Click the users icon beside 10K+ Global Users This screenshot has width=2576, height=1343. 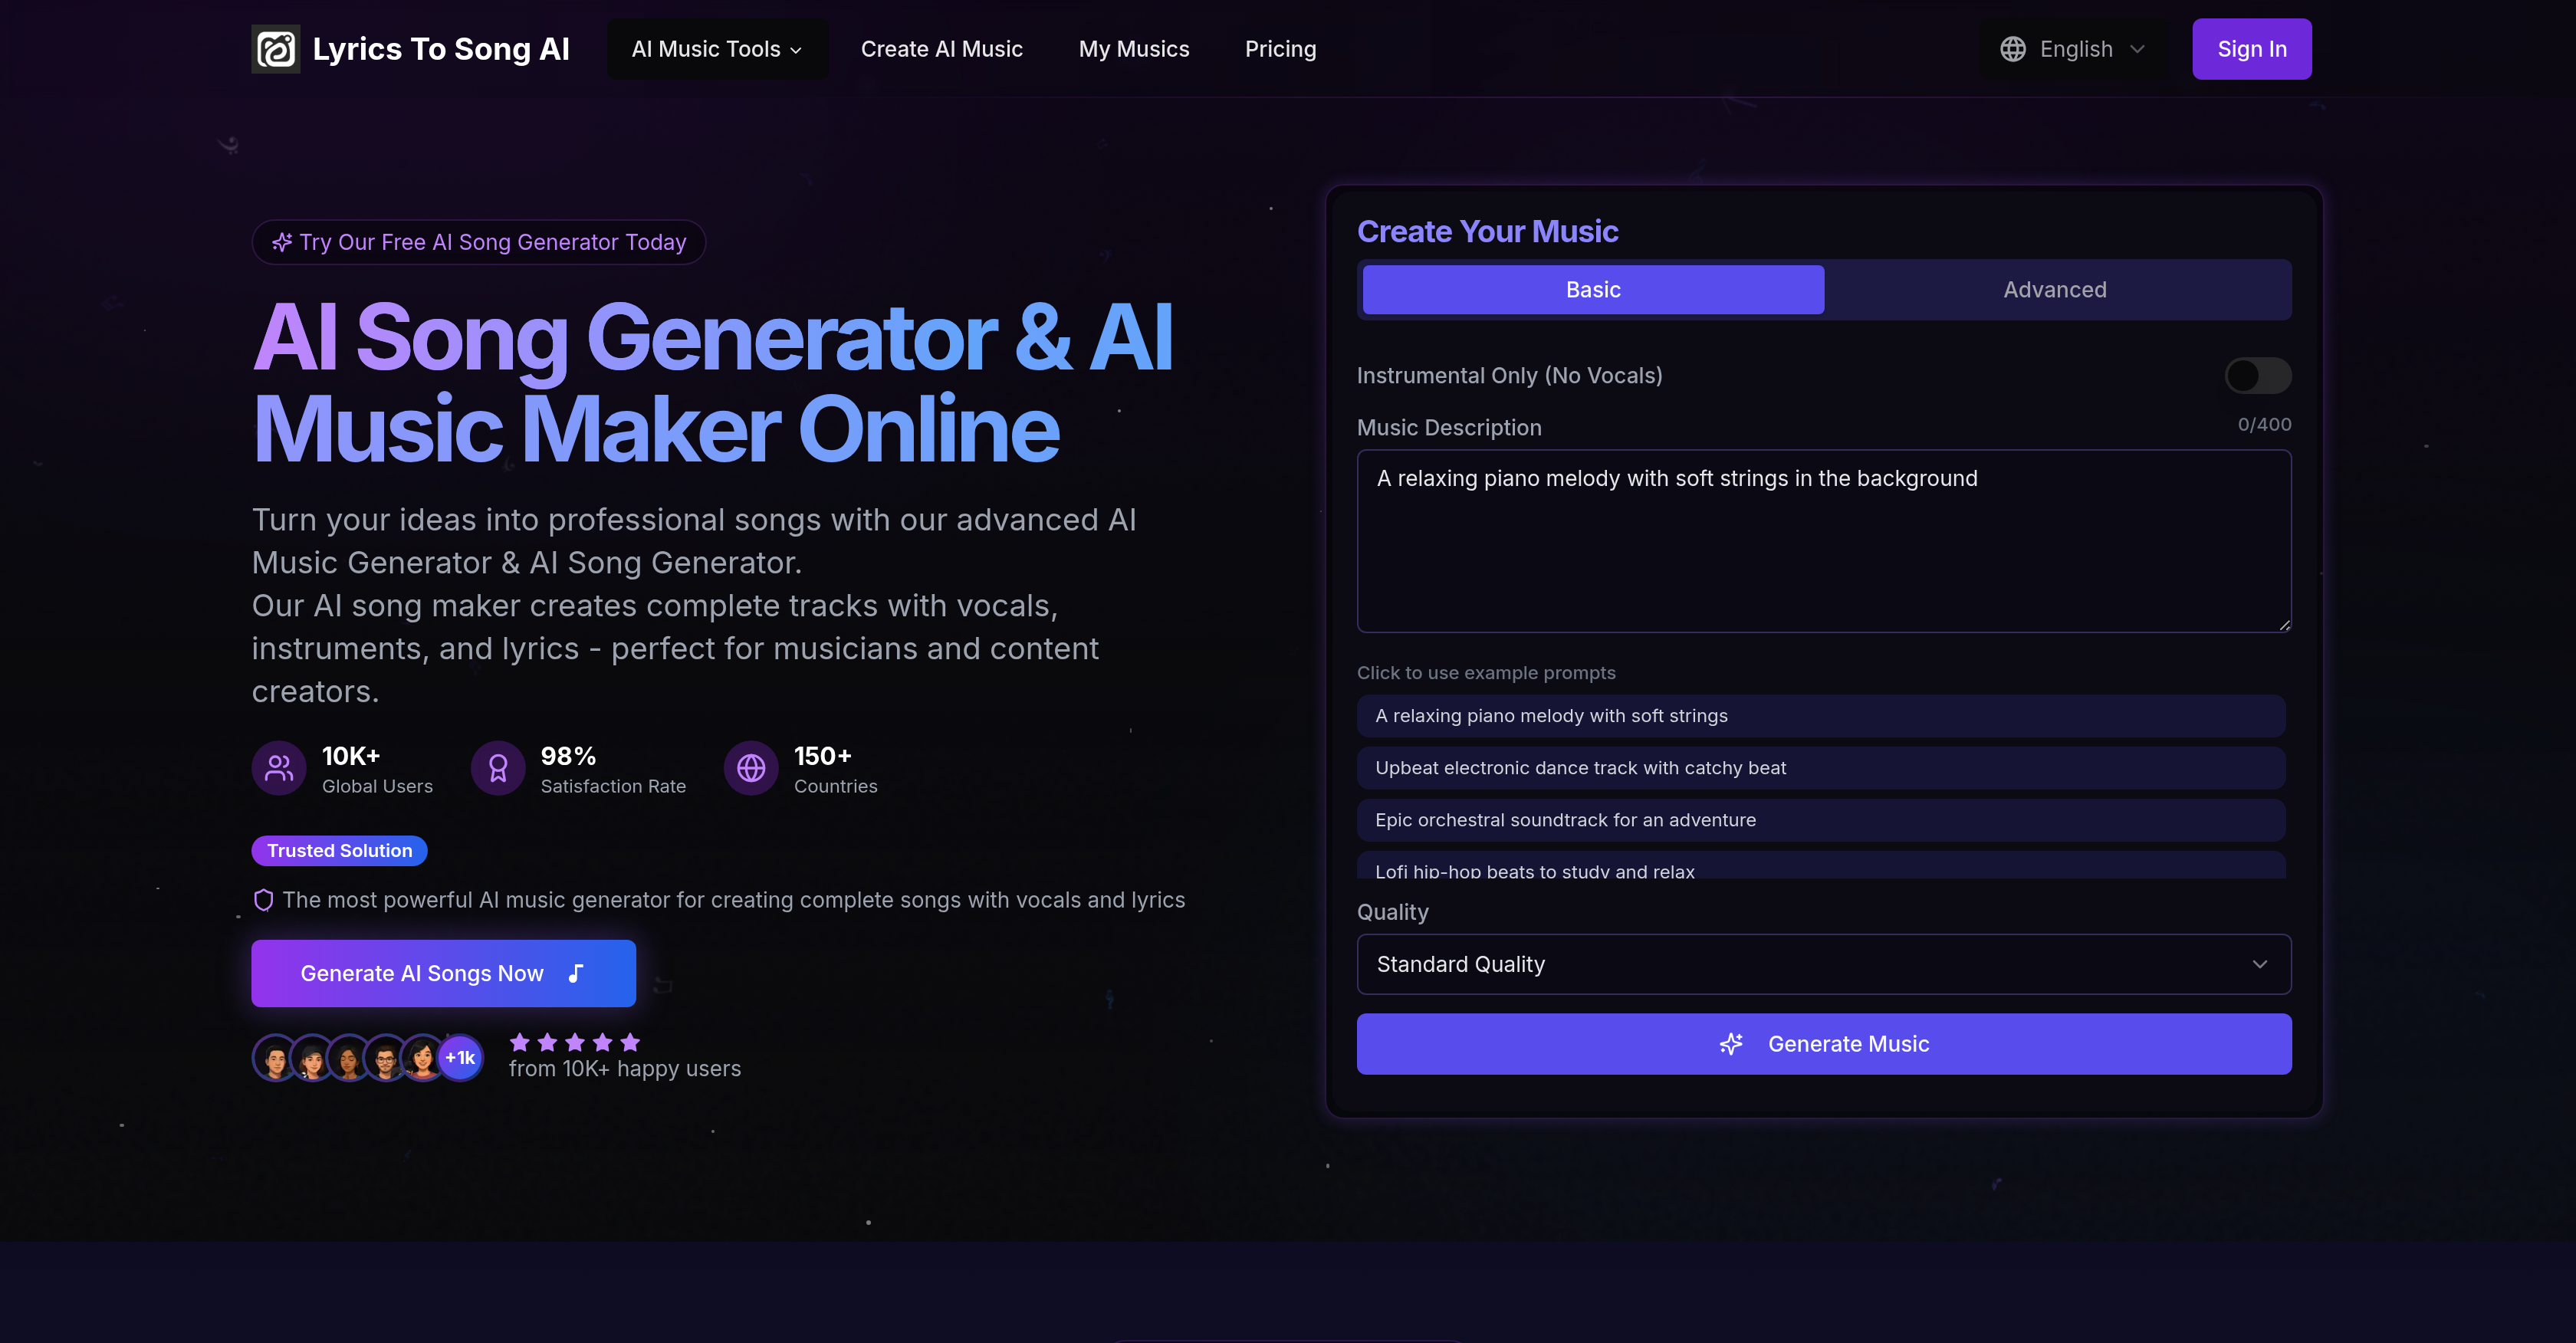click(x=278, y=768)
